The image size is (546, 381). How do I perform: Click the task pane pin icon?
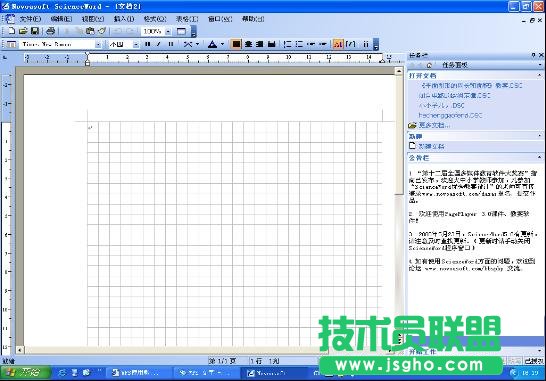(x=533, y=55)
